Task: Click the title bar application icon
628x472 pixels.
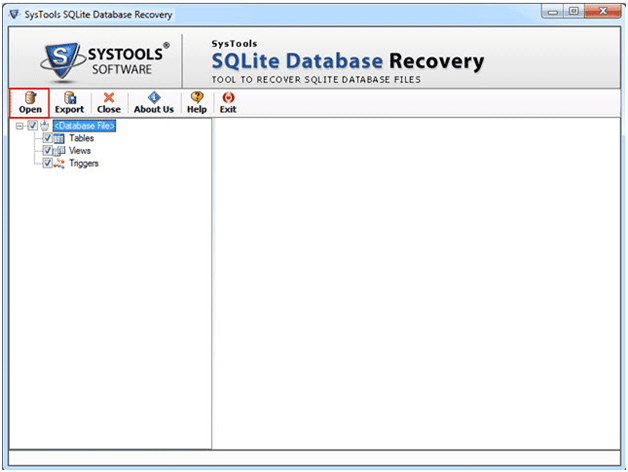Action: coord(15,14)
